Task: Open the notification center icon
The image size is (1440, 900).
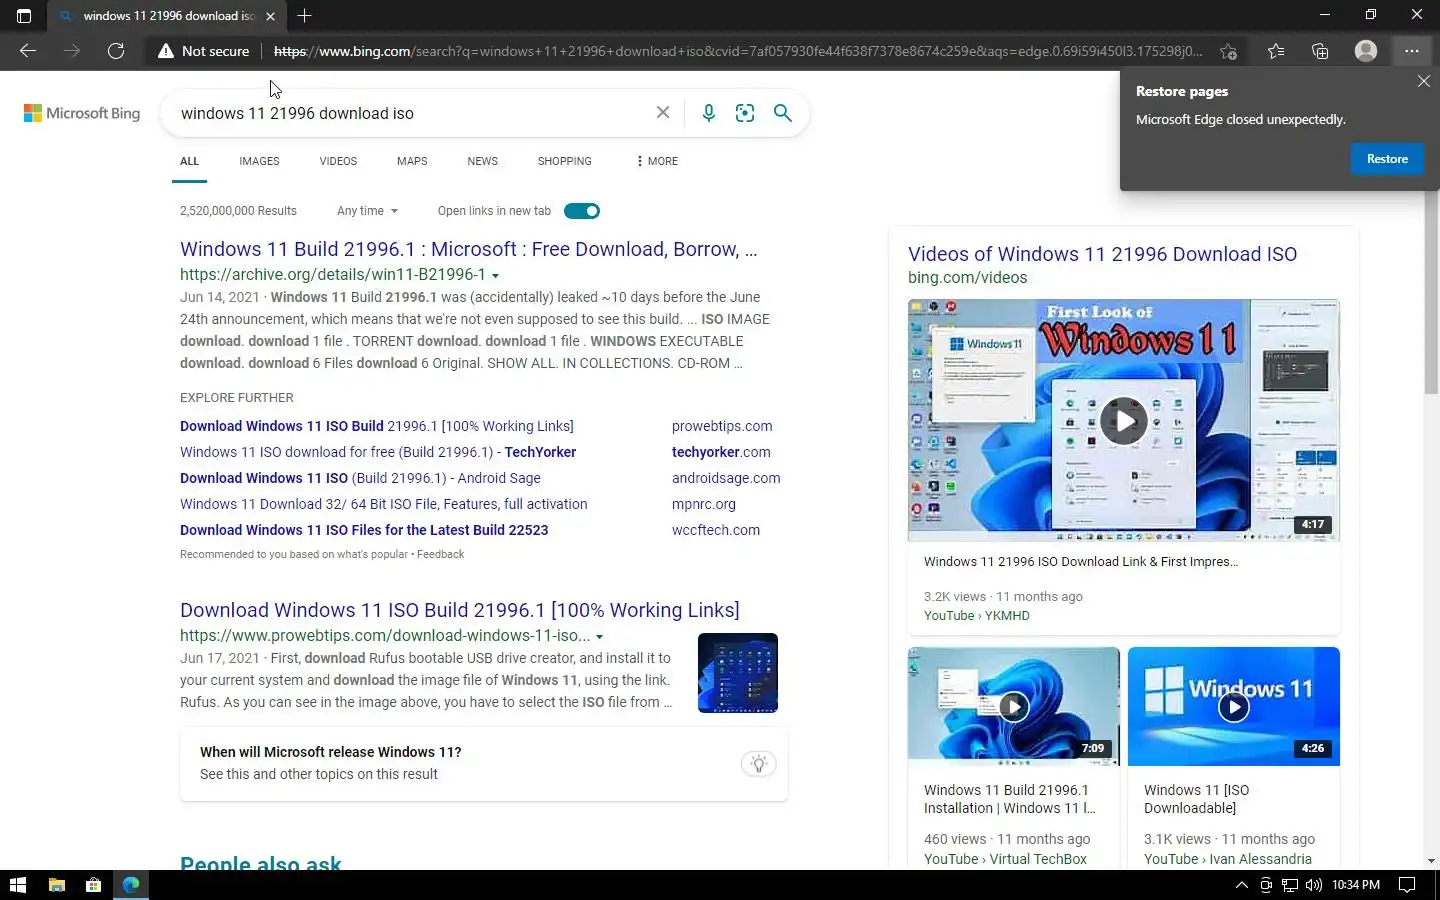Action: pyautogui.click(x=1407, y=885)
